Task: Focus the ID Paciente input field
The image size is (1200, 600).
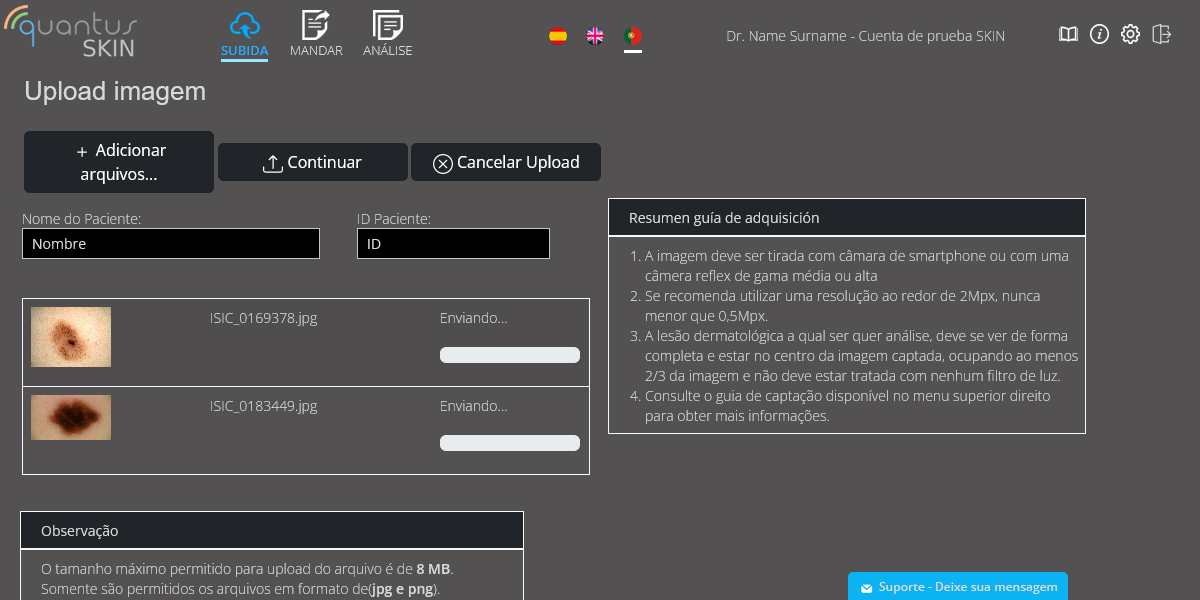Action: tap(453, 244)
